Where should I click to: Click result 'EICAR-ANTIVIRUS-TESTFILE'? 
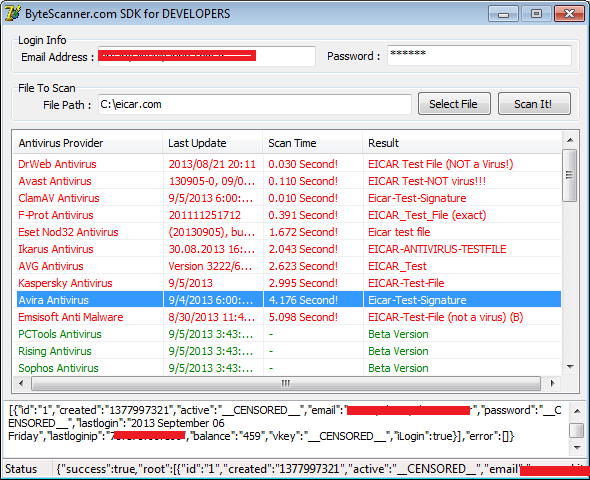click(x=437, y=249)
